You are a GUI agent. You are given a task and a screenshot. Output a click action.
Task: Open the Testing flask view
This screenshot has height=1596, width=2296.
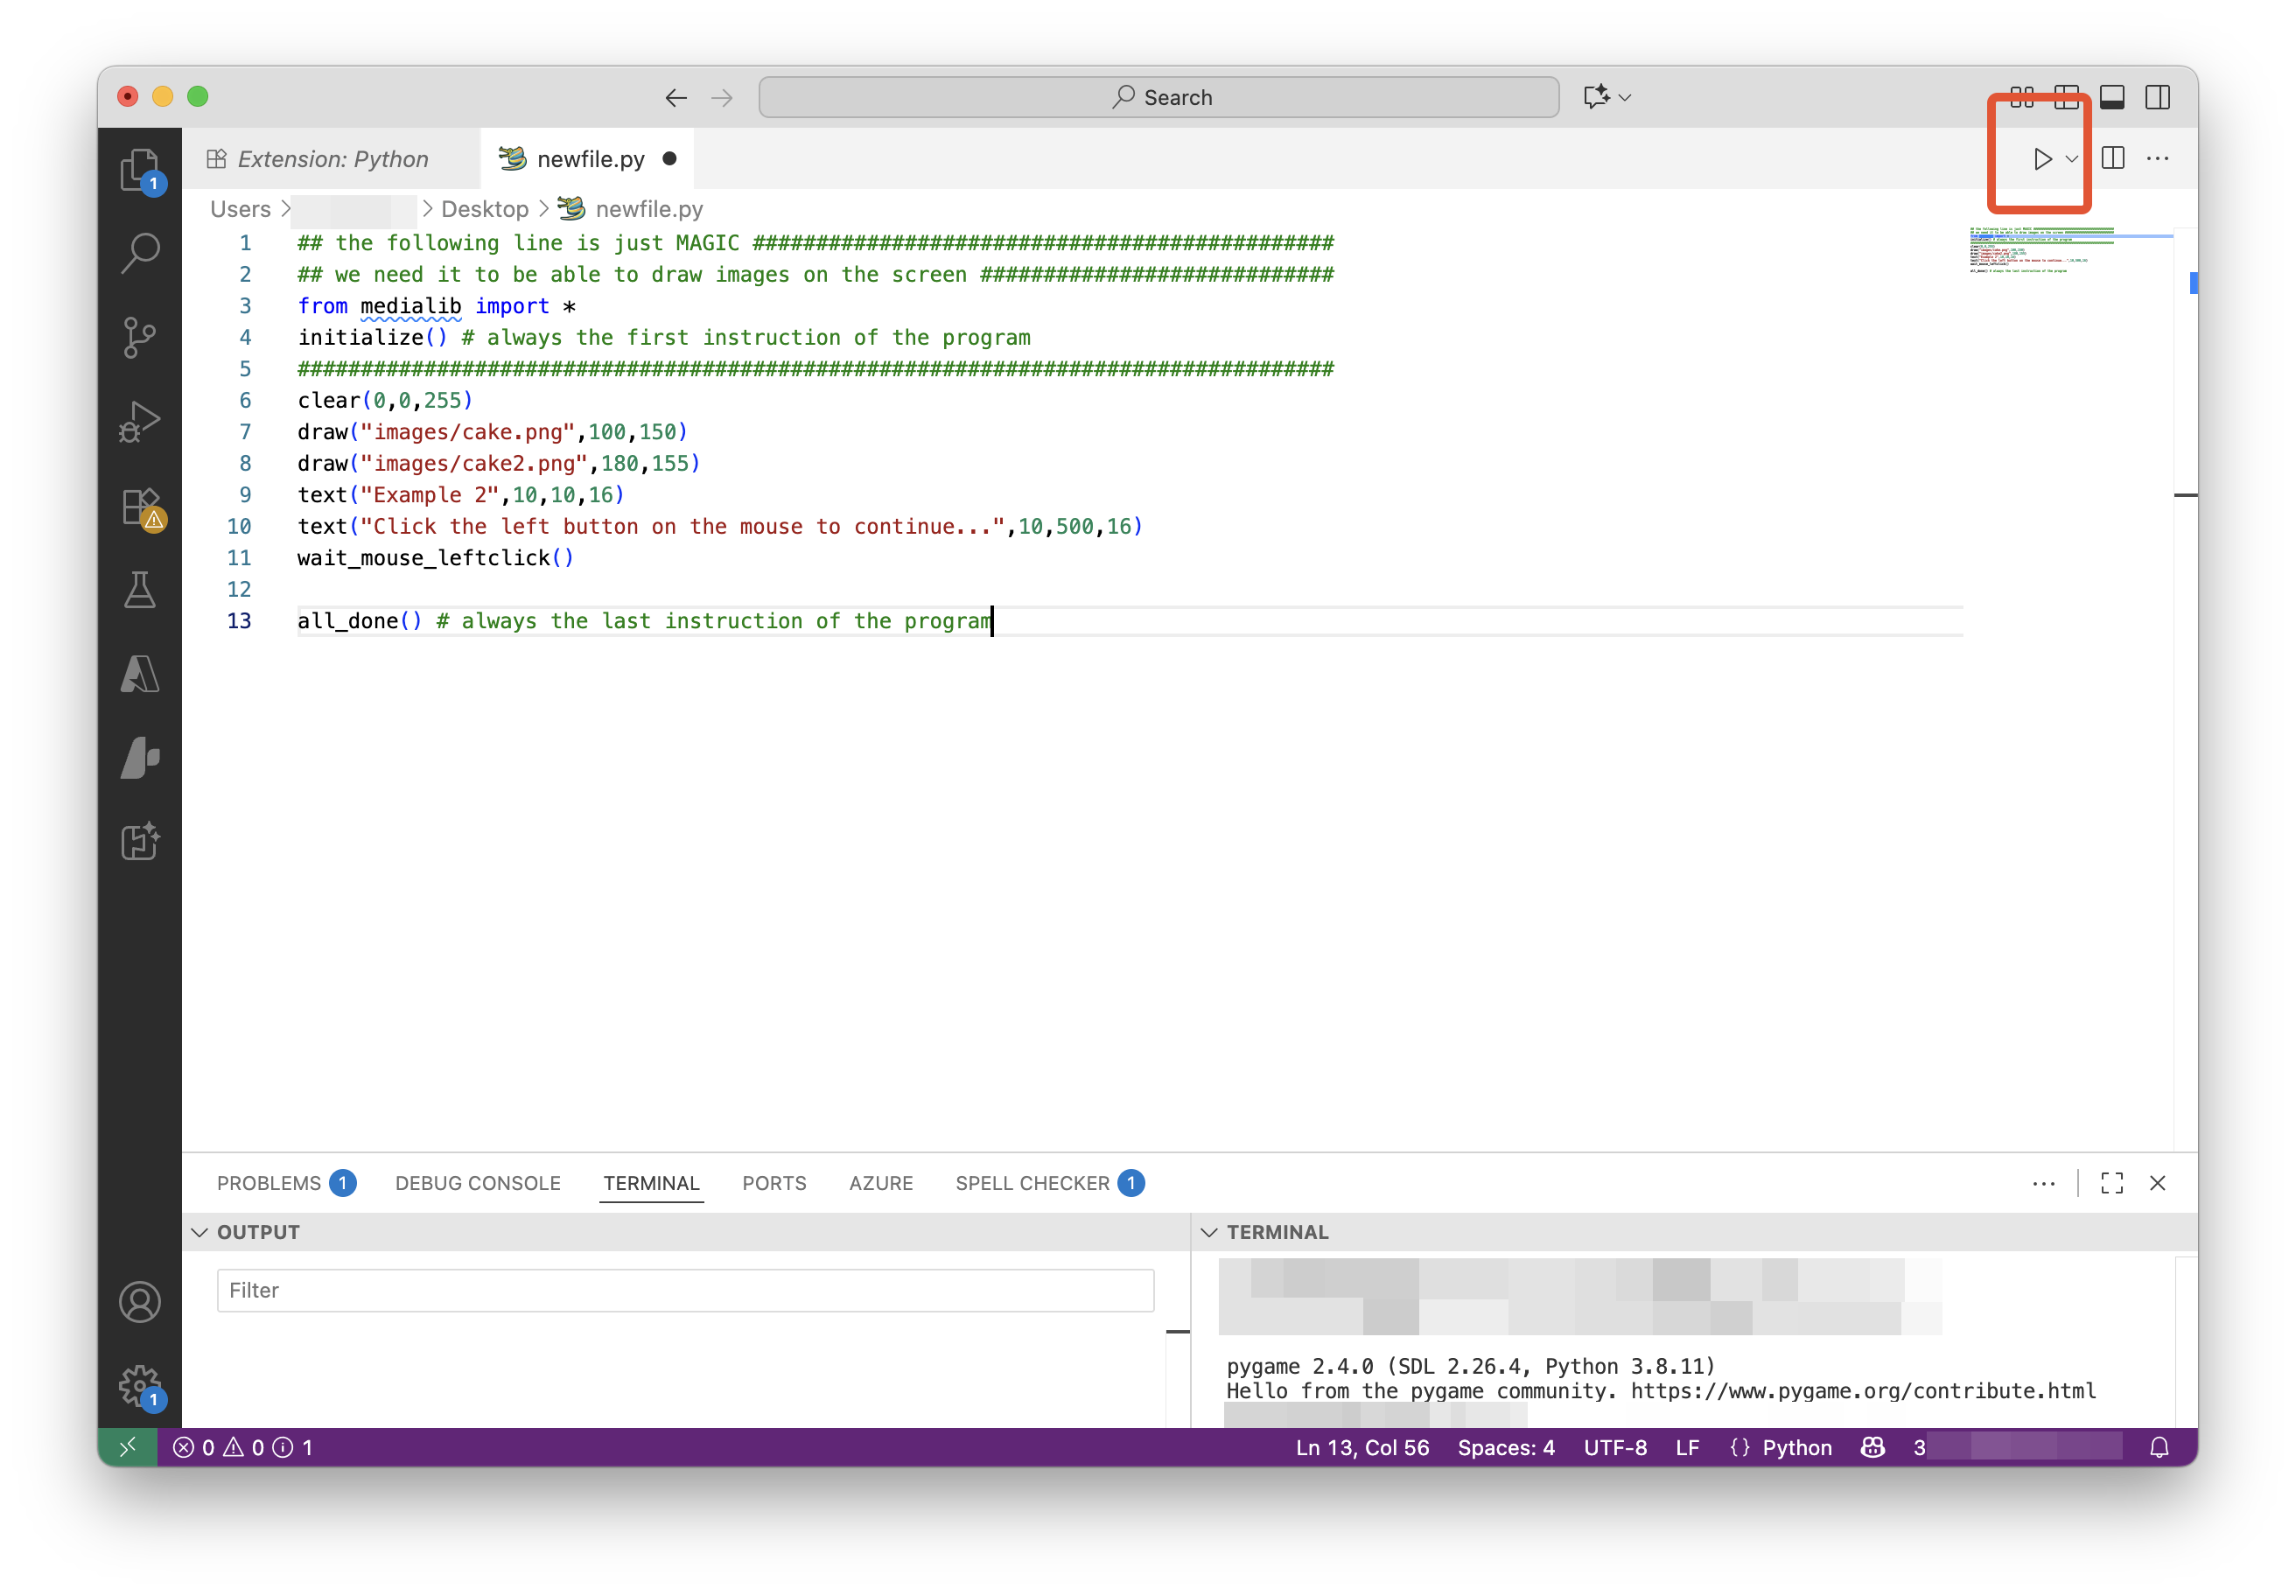pyautogui.click(x=139, y=590)
